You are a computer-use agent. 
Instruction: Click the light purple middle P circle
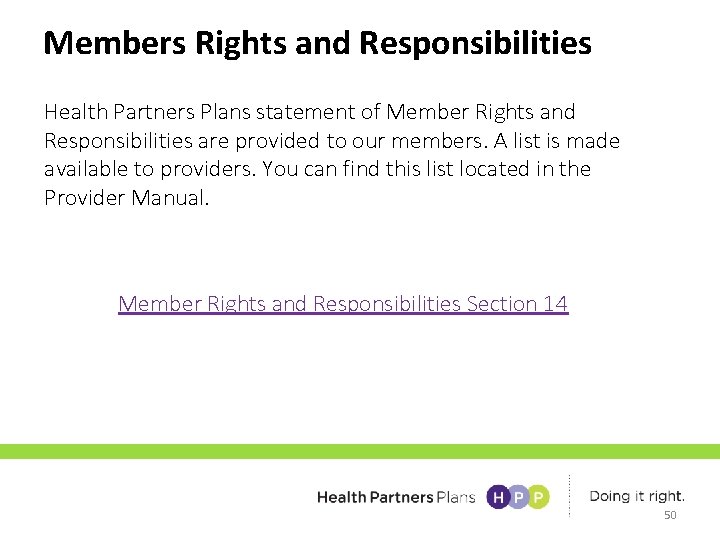click(518, 497)
